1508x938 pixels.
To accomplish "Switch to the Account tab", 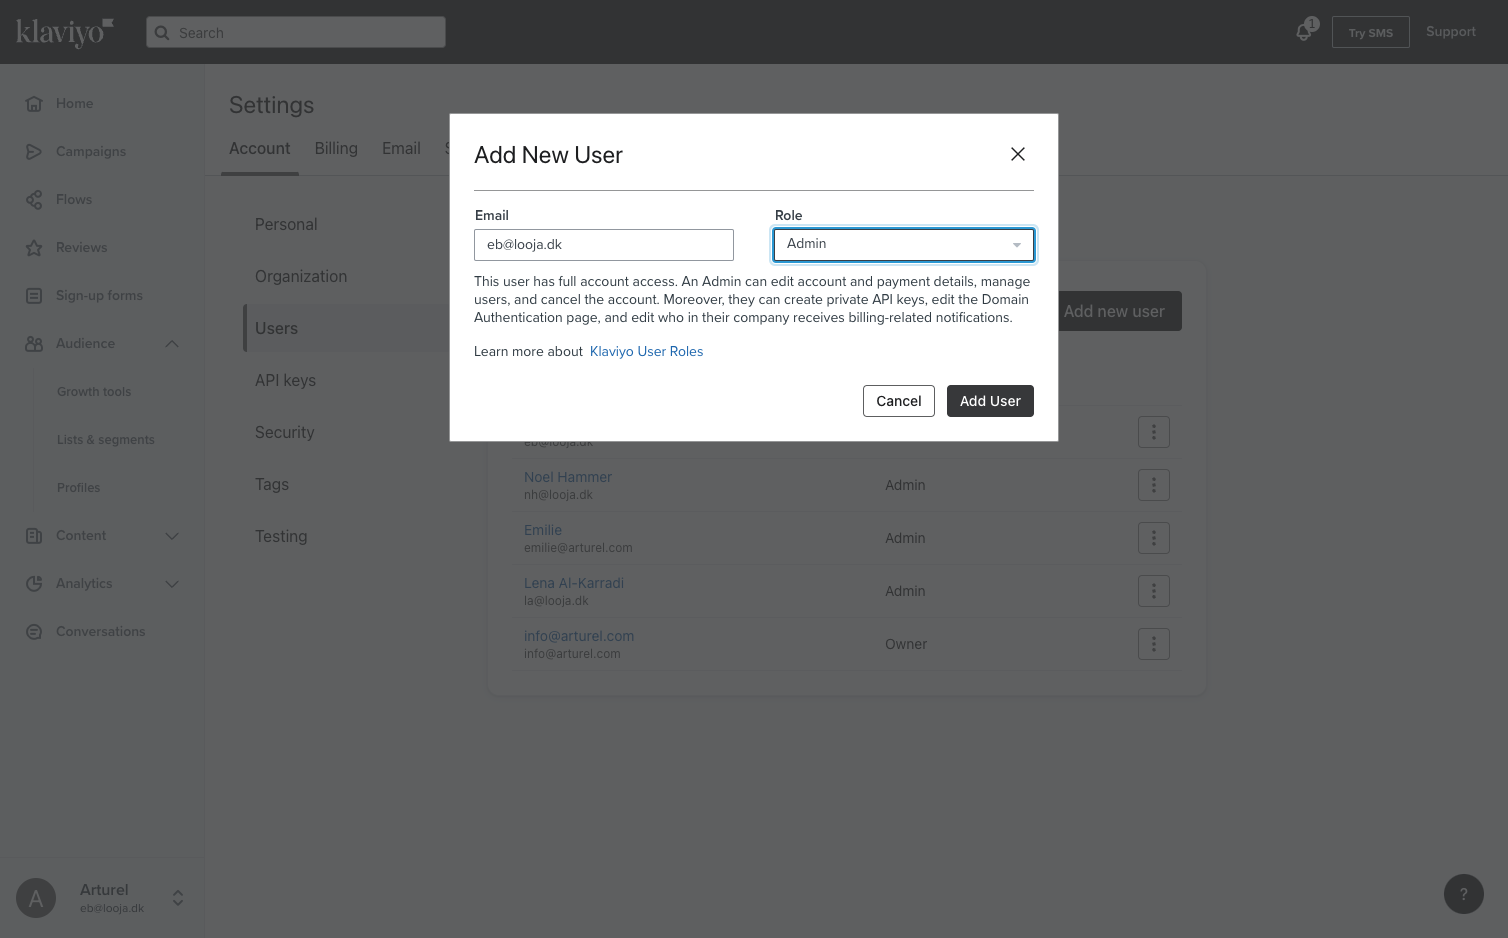I will 260,148.
